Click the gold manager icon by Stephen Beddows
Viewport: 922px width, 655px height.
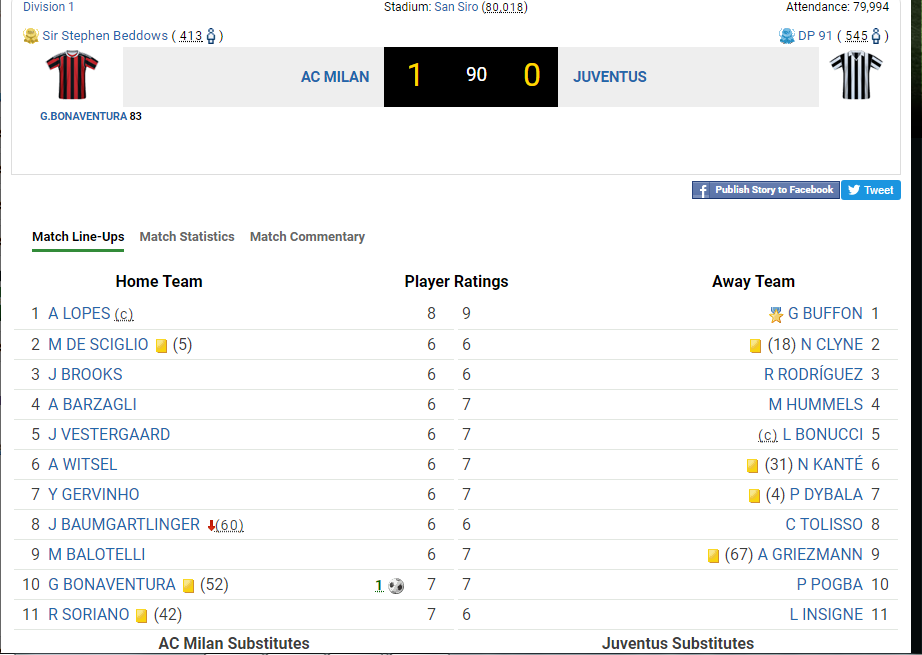point(31,36)
